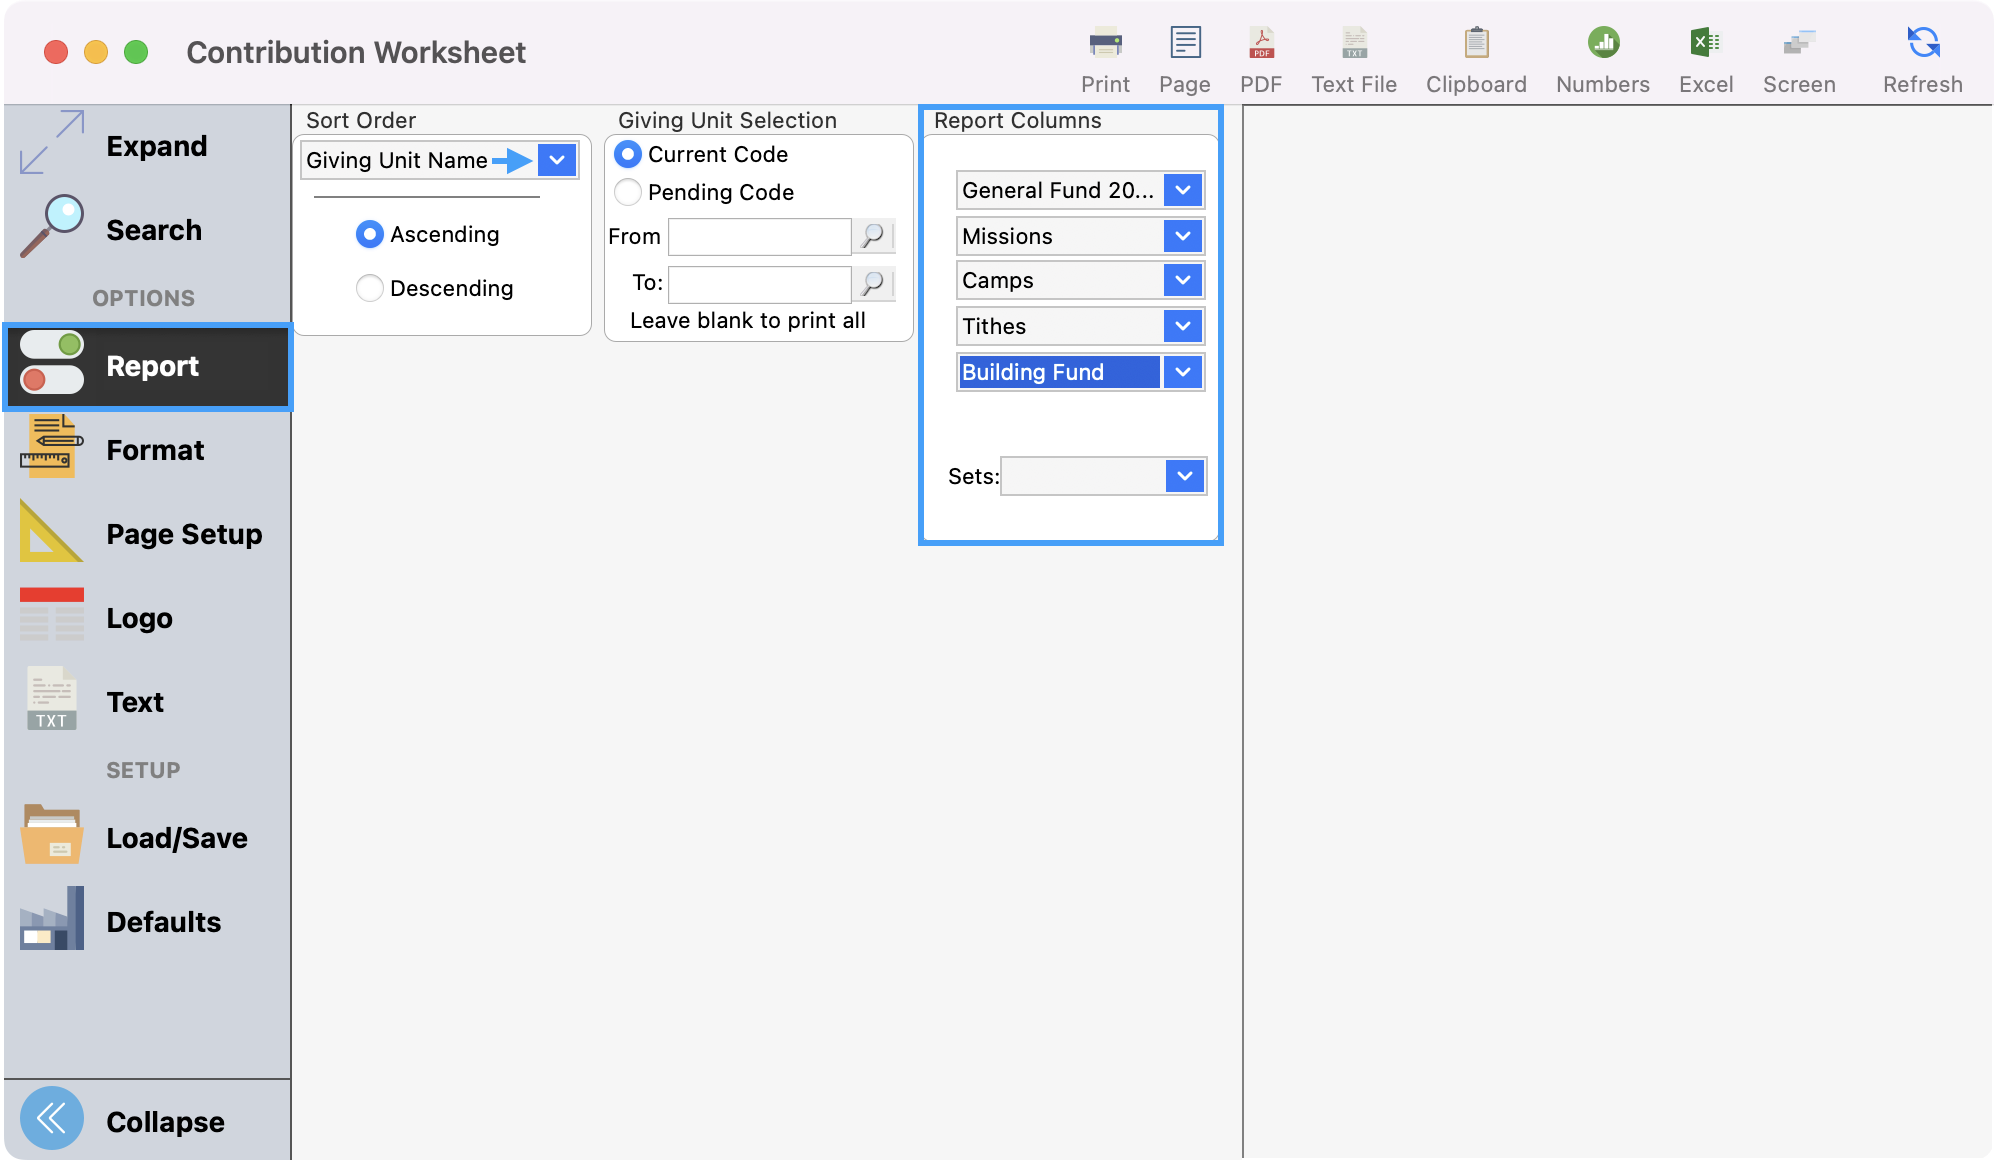Export report to PDF
The height and width of the screenshot is (1160, 1994).
tap(1260, 55)
